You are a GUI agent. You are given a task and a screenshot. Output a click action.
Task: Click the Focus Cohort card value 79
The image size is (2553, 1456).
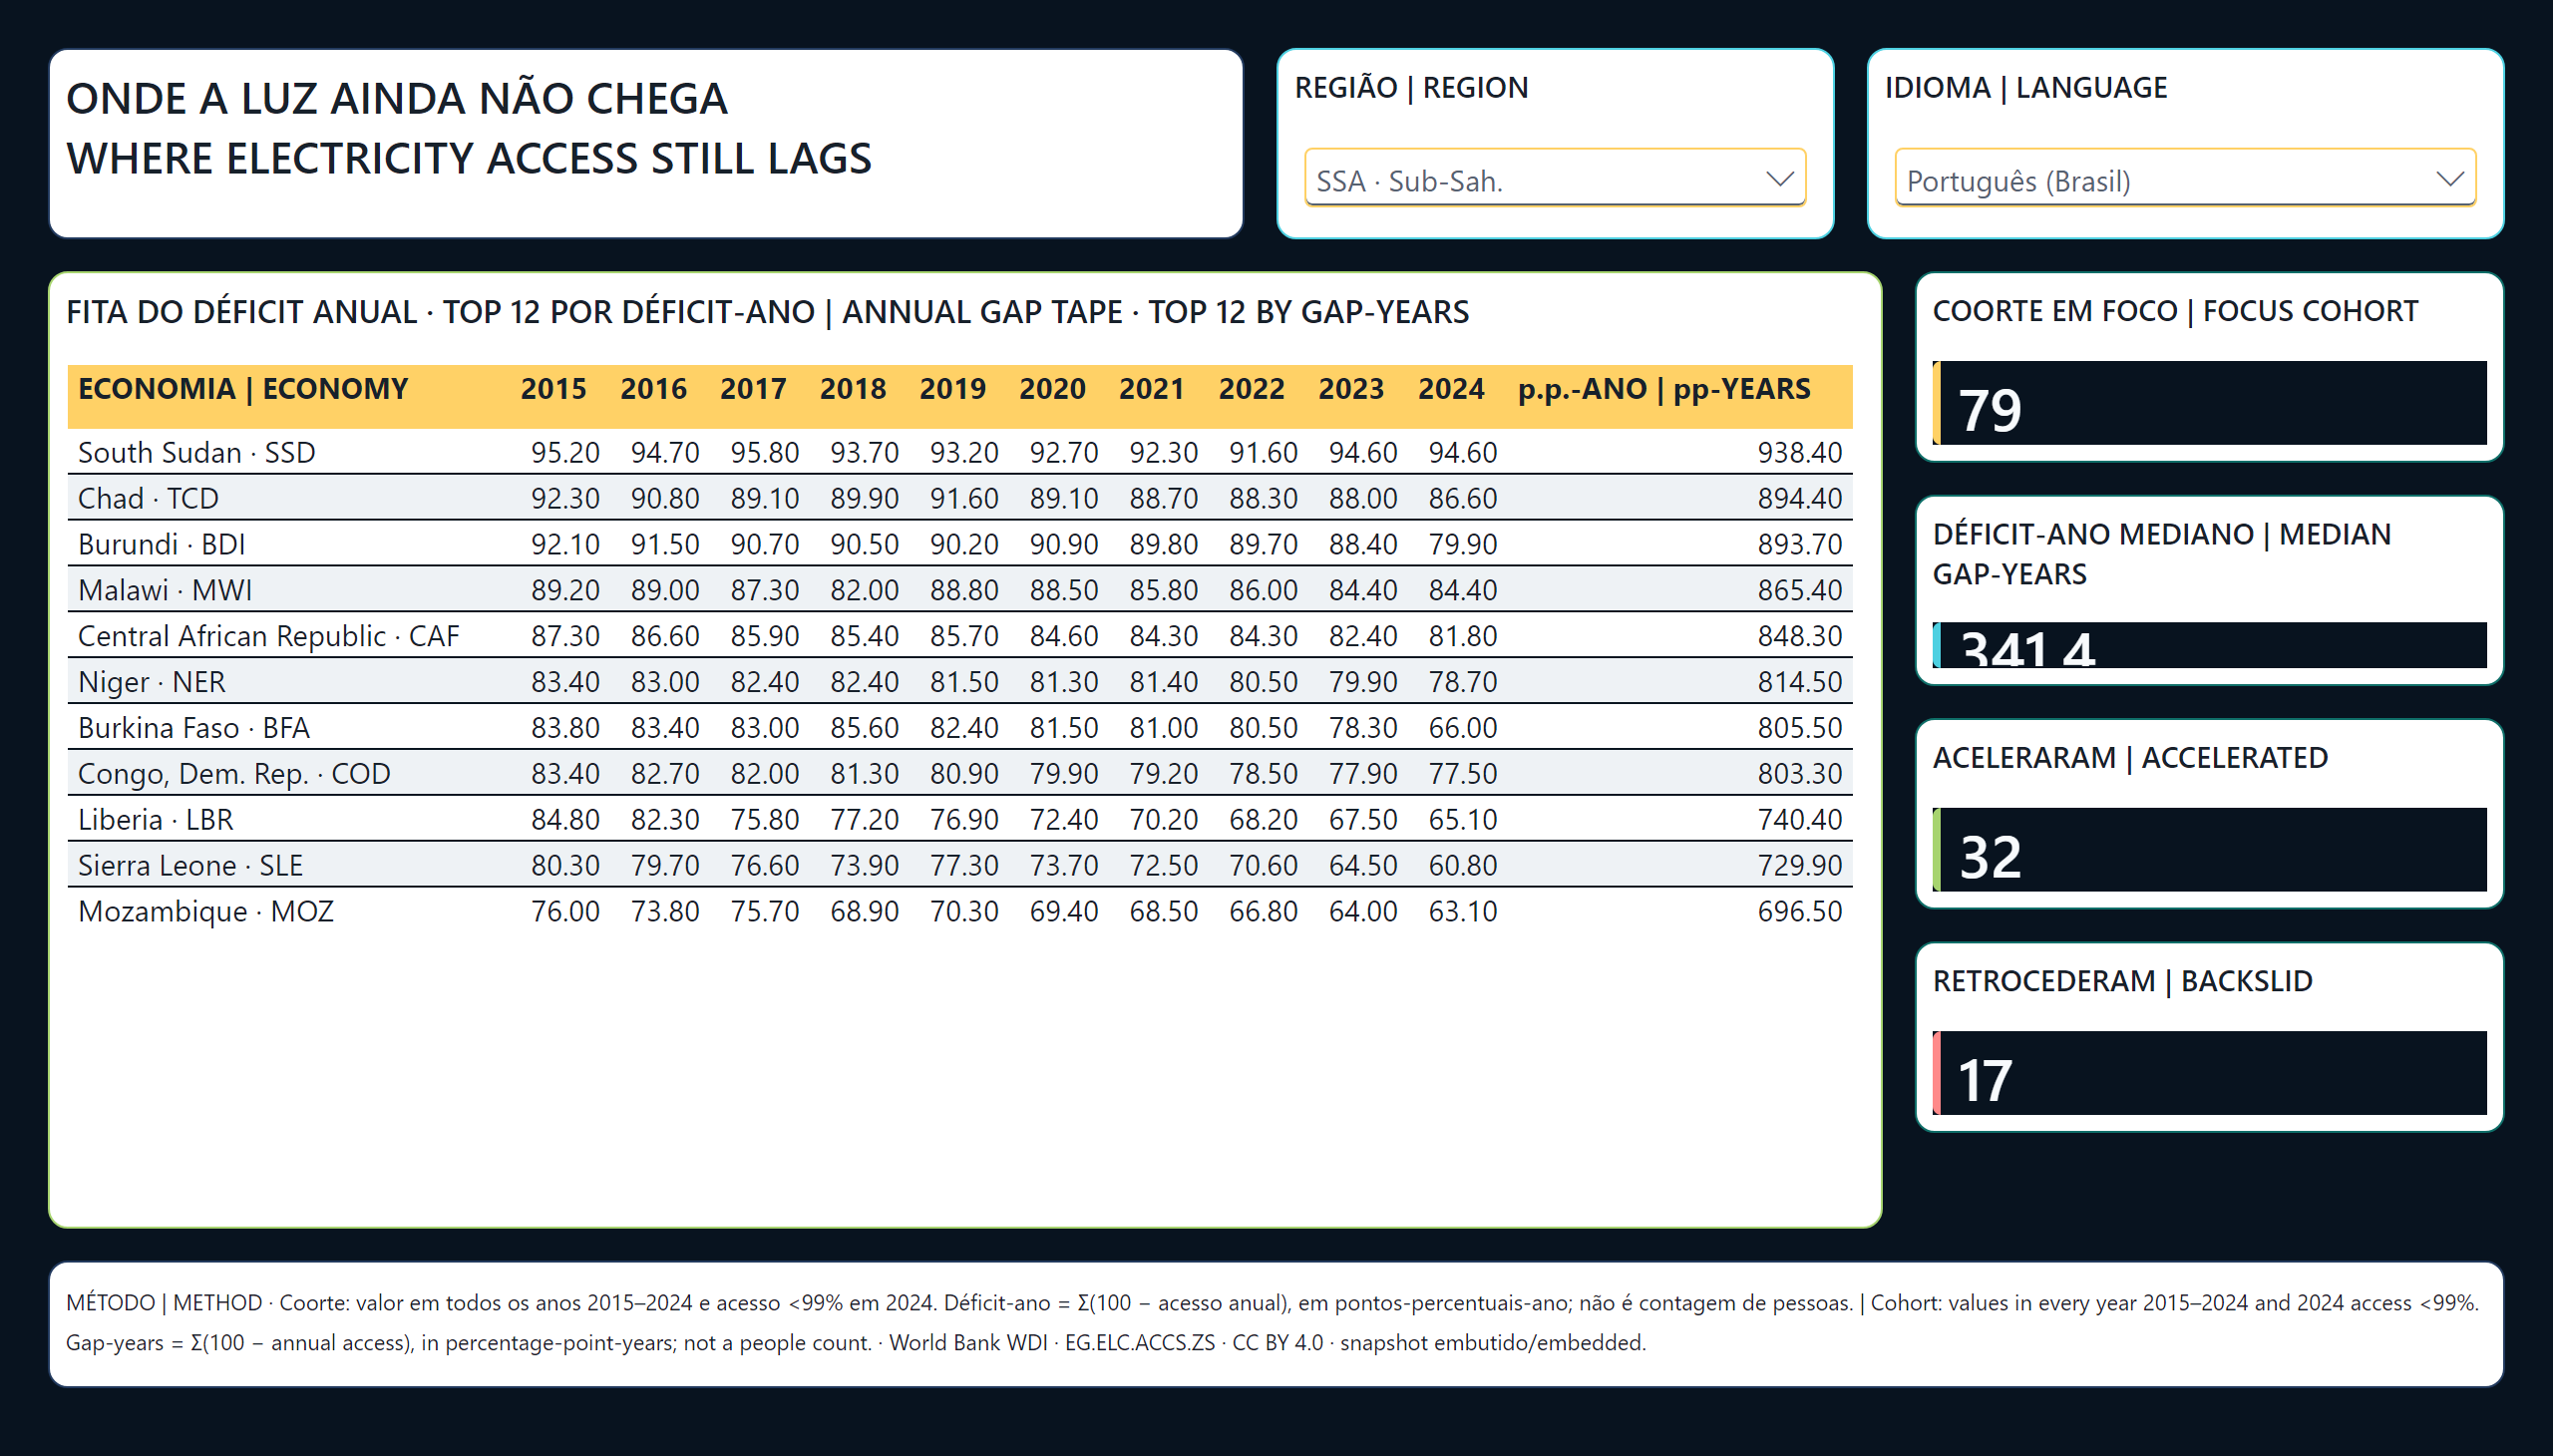(1989, 409)
